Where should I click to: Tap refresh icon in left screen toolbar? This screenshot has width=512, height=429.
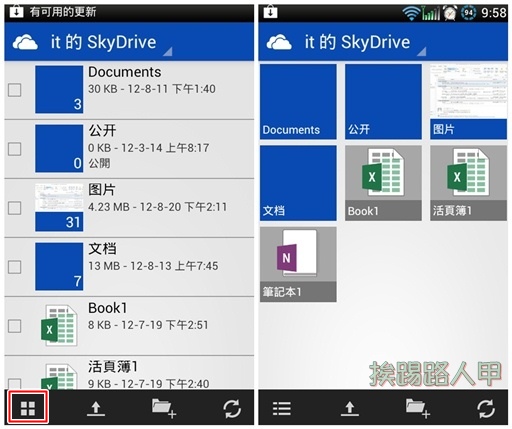click(232, 409)
